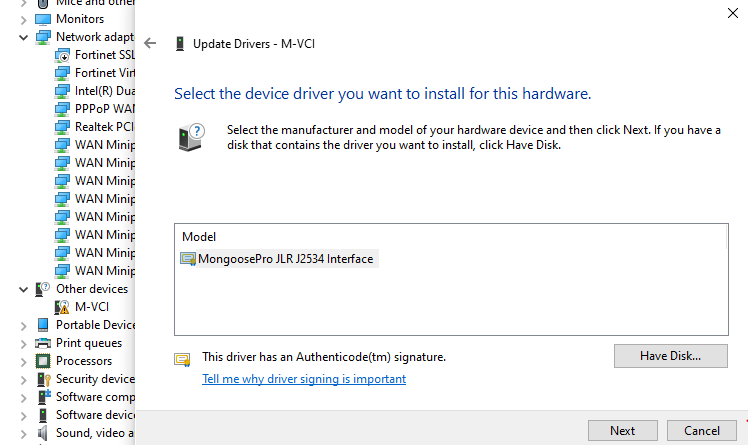Click the M-VCI device icon beside the dialog title

click(180, 43)
